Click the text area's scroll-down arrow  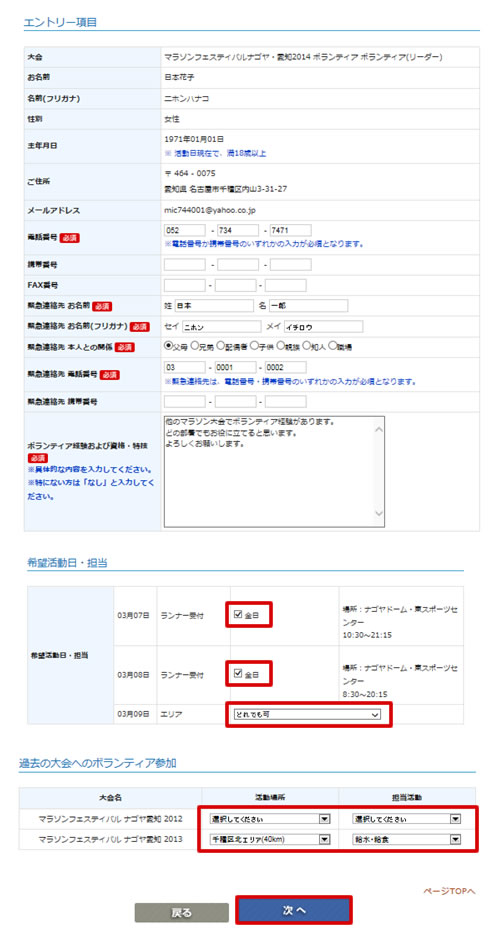[x=378, y=514]
